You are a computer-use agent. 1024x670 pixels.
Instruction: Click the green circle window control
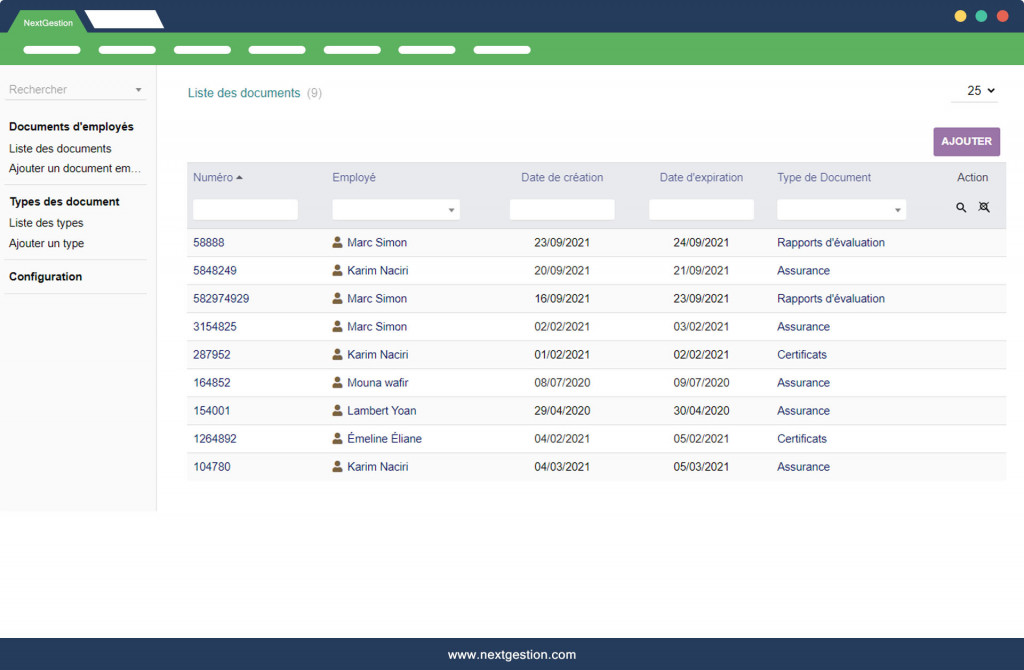tap(981, 16)
